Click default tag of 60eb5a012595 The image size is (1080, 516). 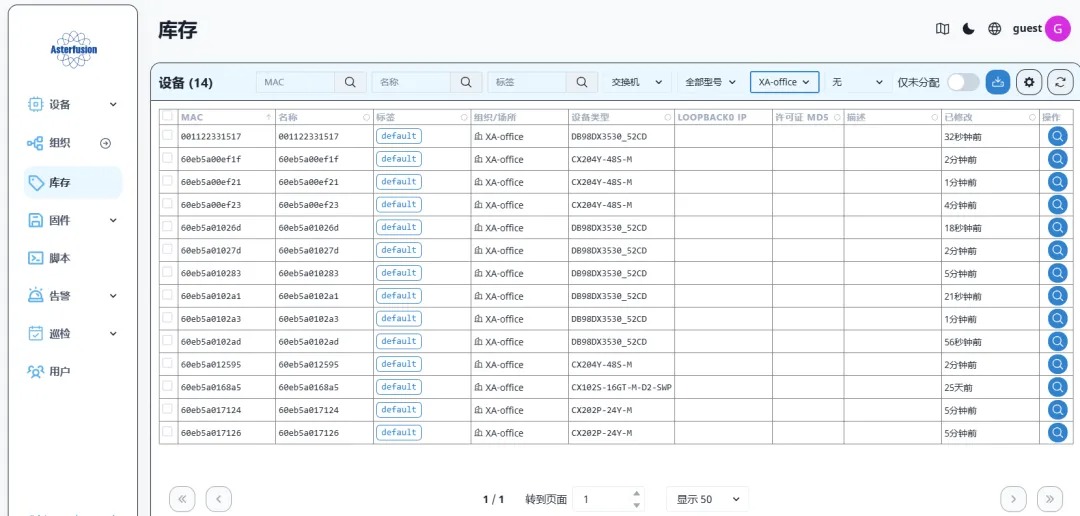point(399,364)
